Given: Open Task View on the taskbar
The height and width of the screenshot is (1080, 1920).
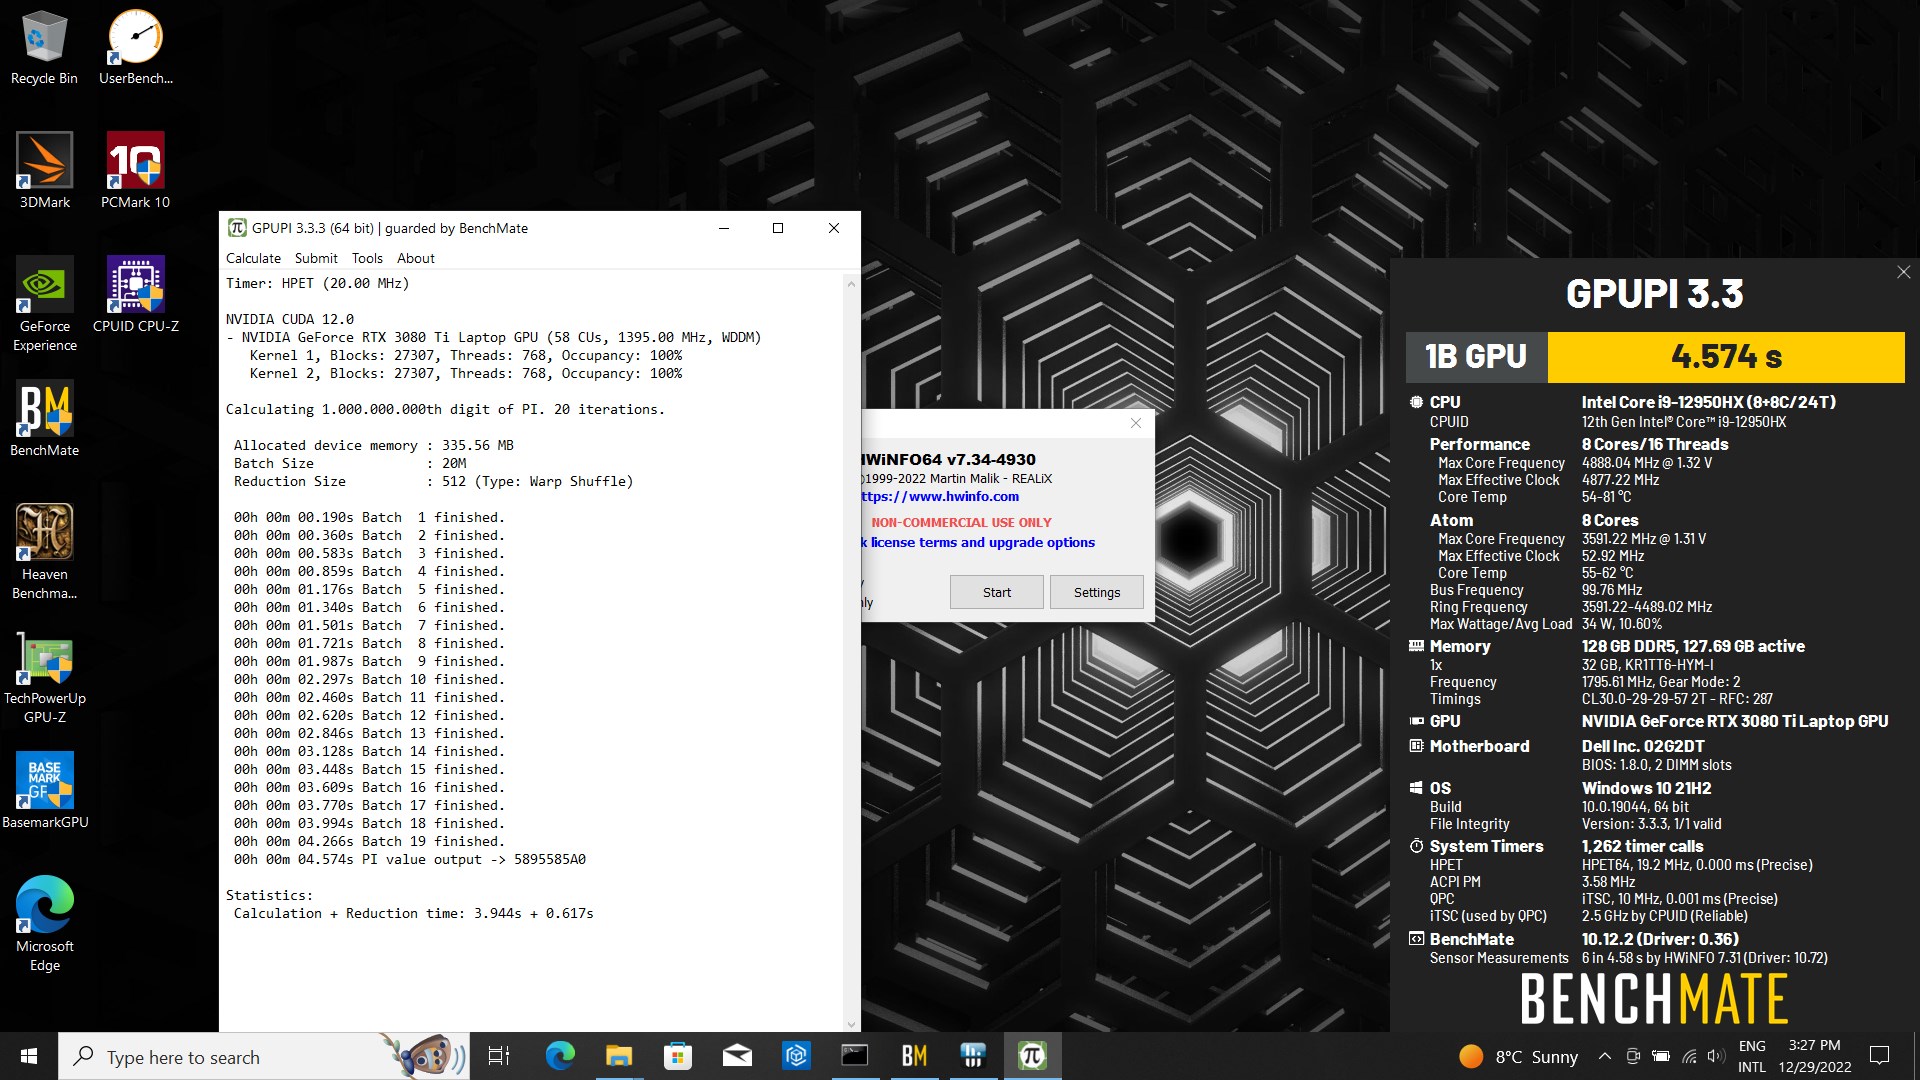Looking at the screenshot, I should coord(498,1056).
